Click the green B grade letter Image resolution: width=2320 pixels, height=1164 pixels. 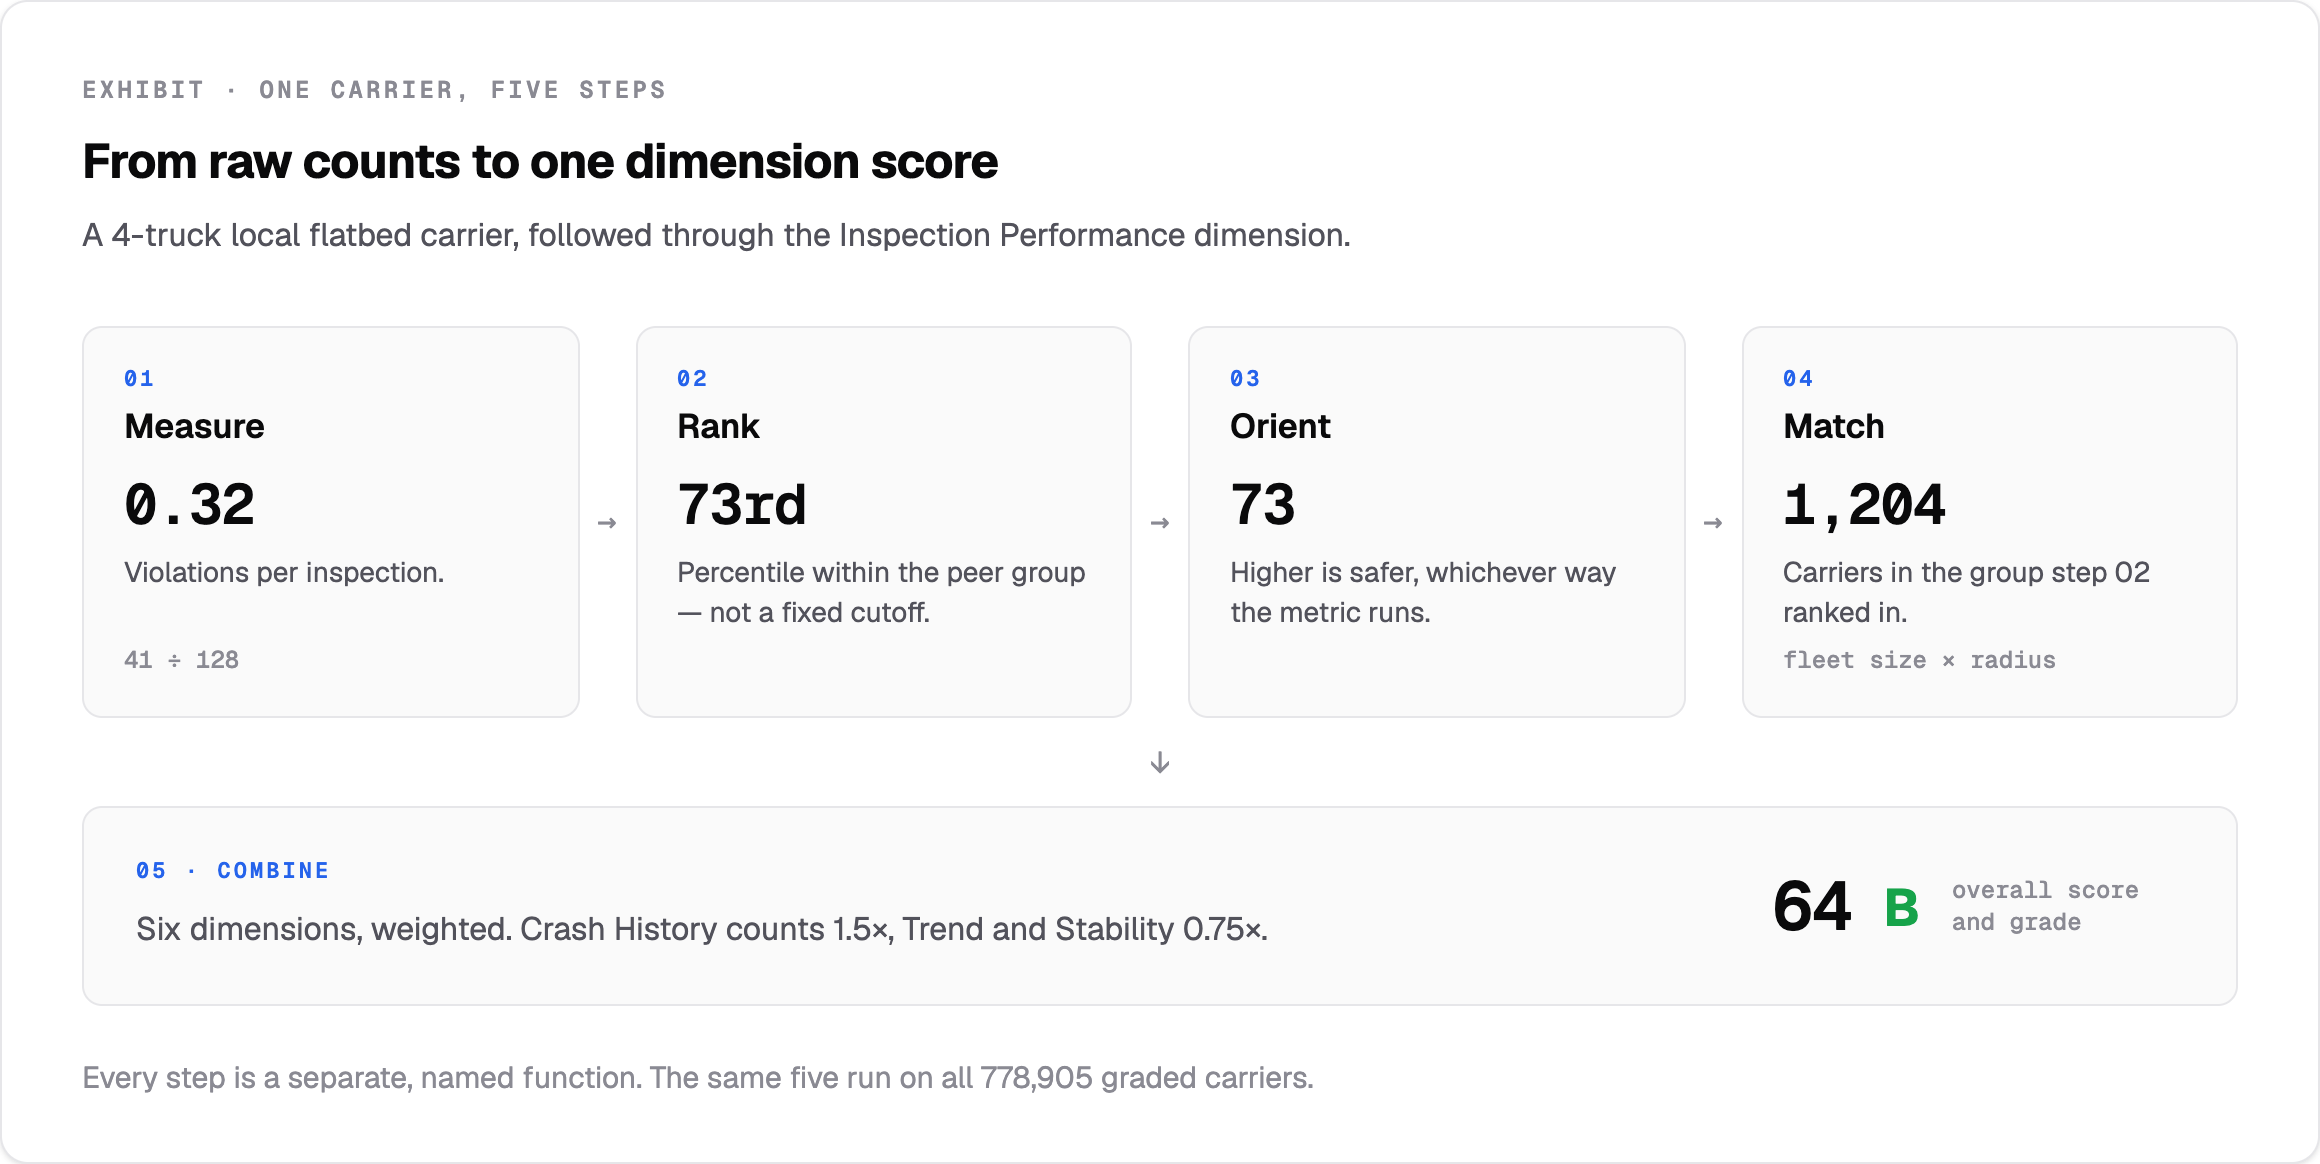tap(1901, 908)
